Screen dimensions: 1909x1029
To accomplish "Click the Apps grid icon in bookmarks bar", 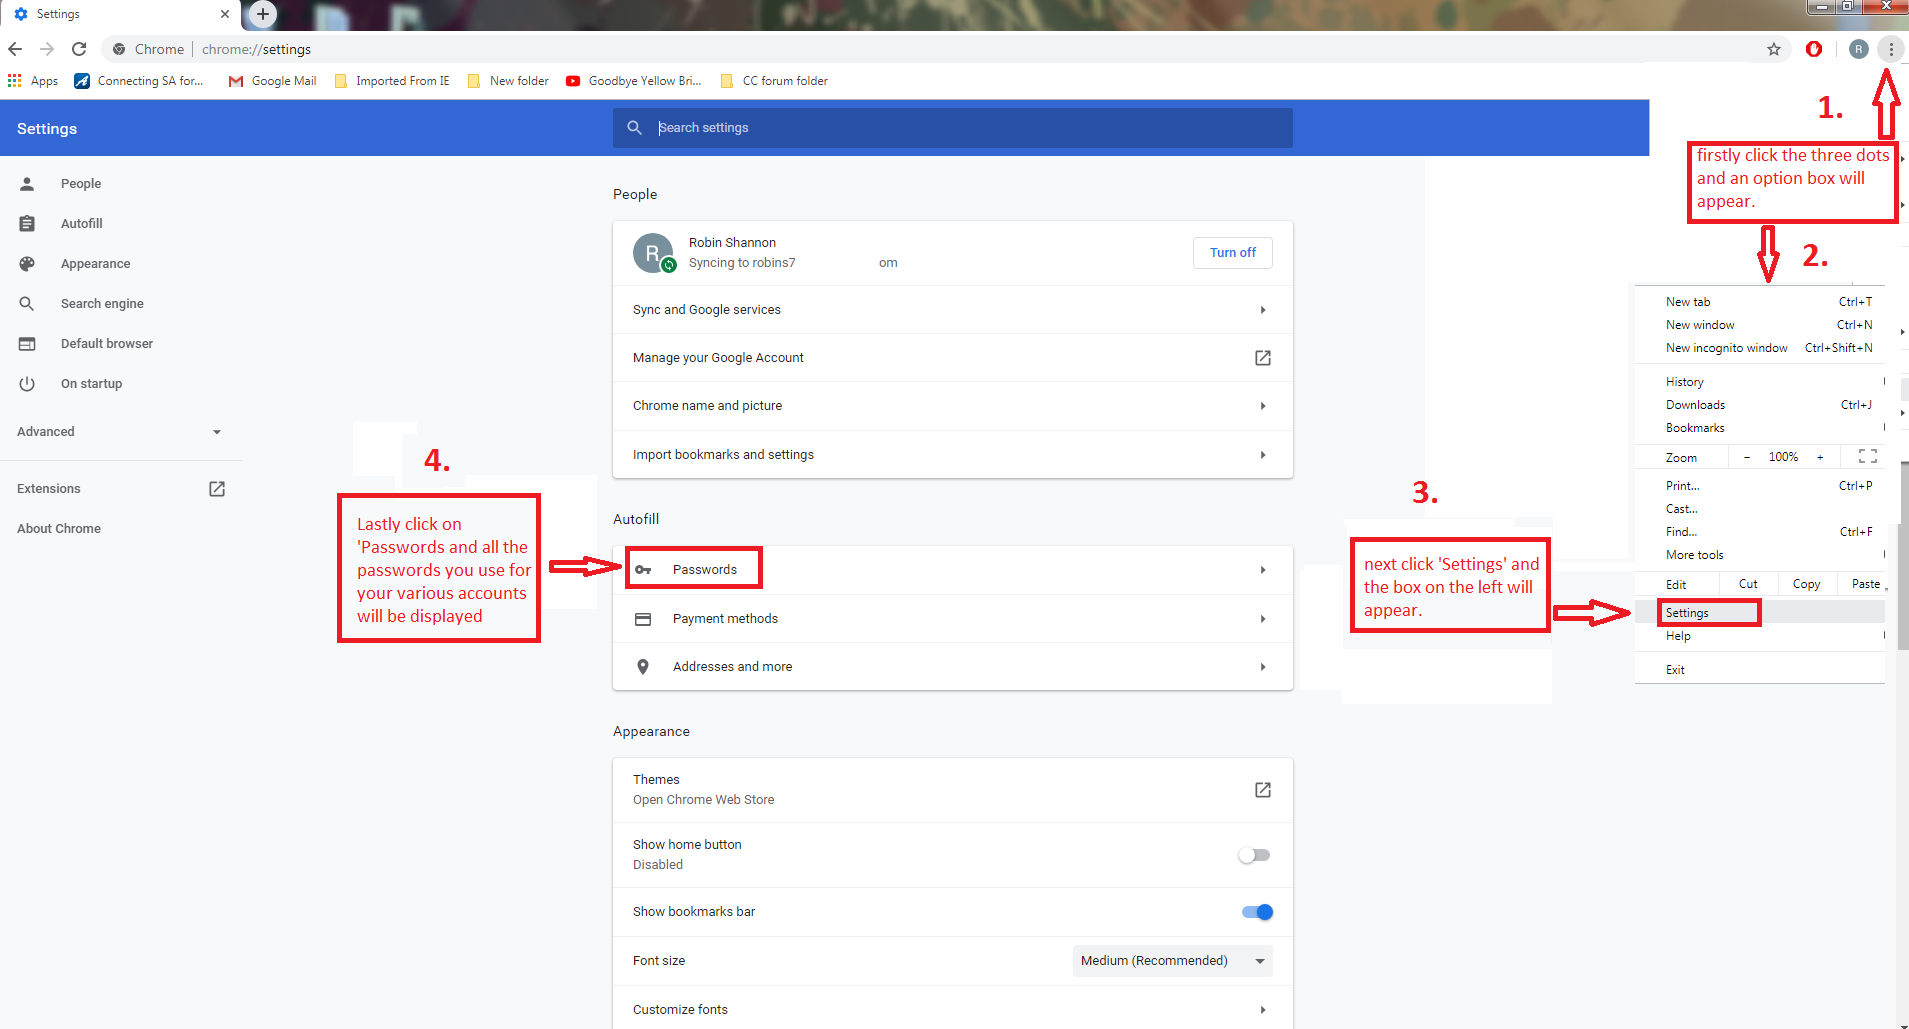I will coord(15,81).
